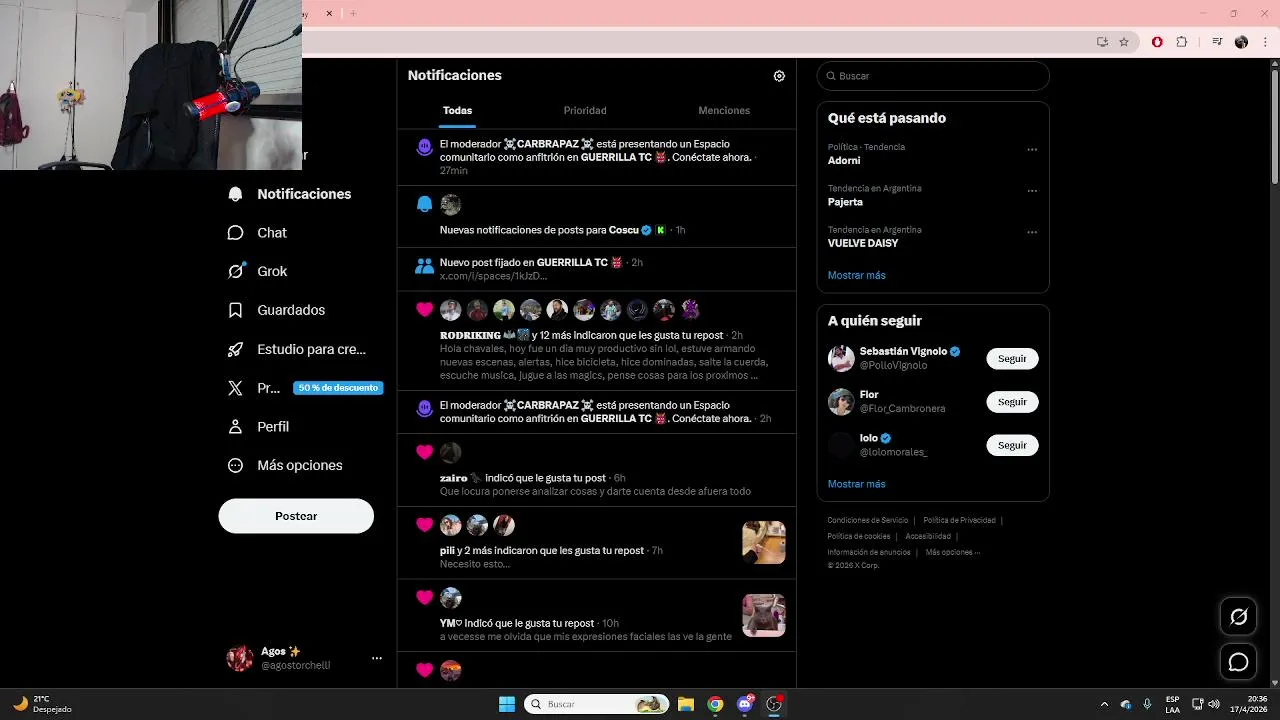This screenshot has height=720, width=1280.
Task: Open the VUELVE DAISY trend
Action: point(863,243)
